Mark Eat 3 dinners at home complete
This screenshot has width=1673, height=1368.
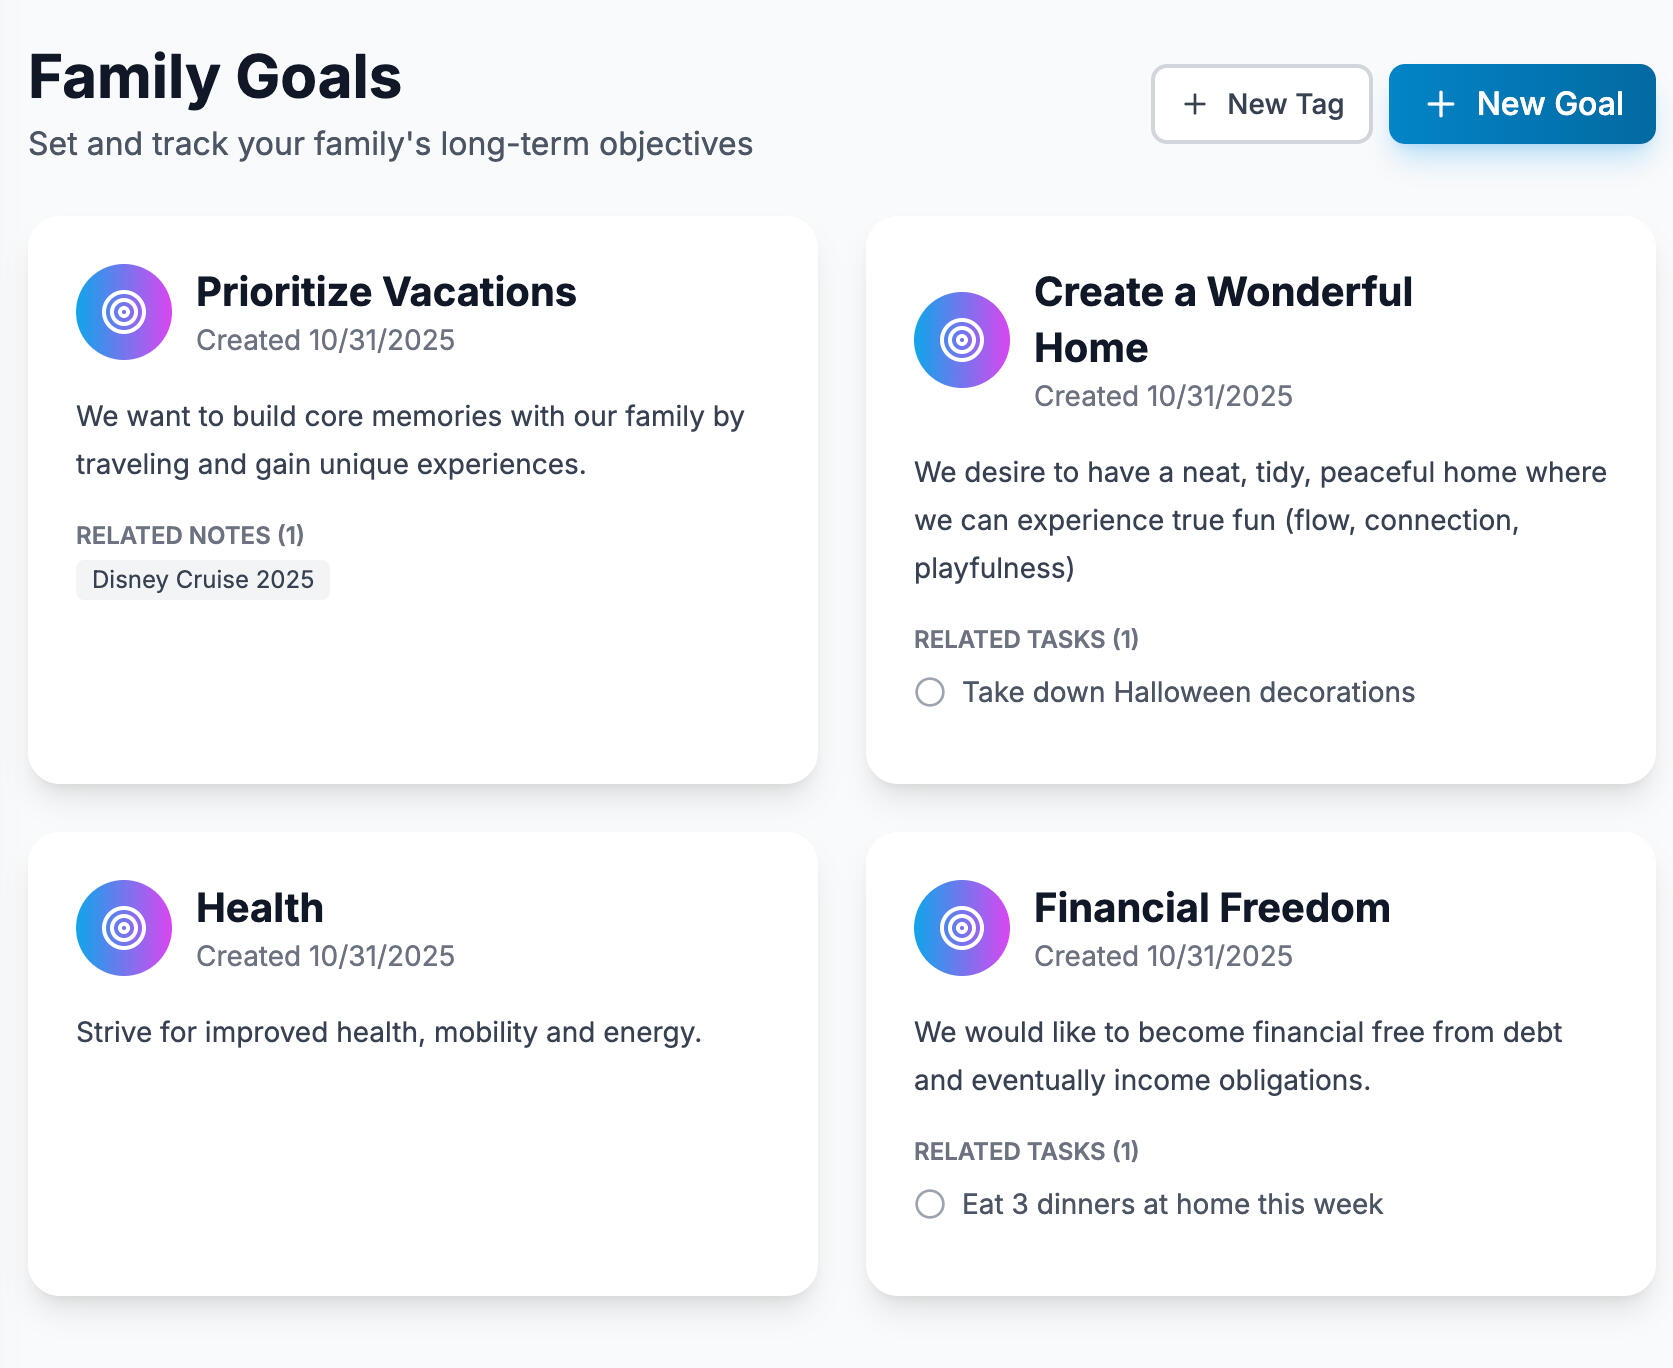(930, 1204)
